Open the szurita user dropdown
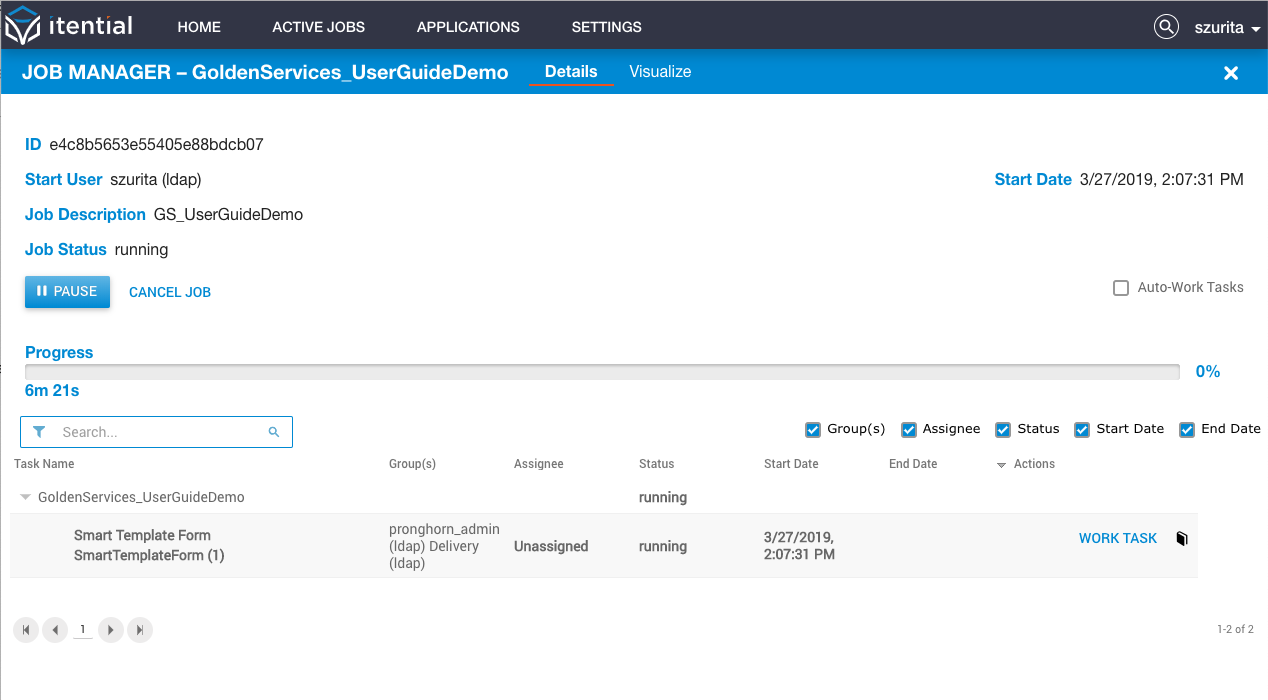This screenshot has height=700, width=1268. pyautogui.click(x=1226, y=28)
